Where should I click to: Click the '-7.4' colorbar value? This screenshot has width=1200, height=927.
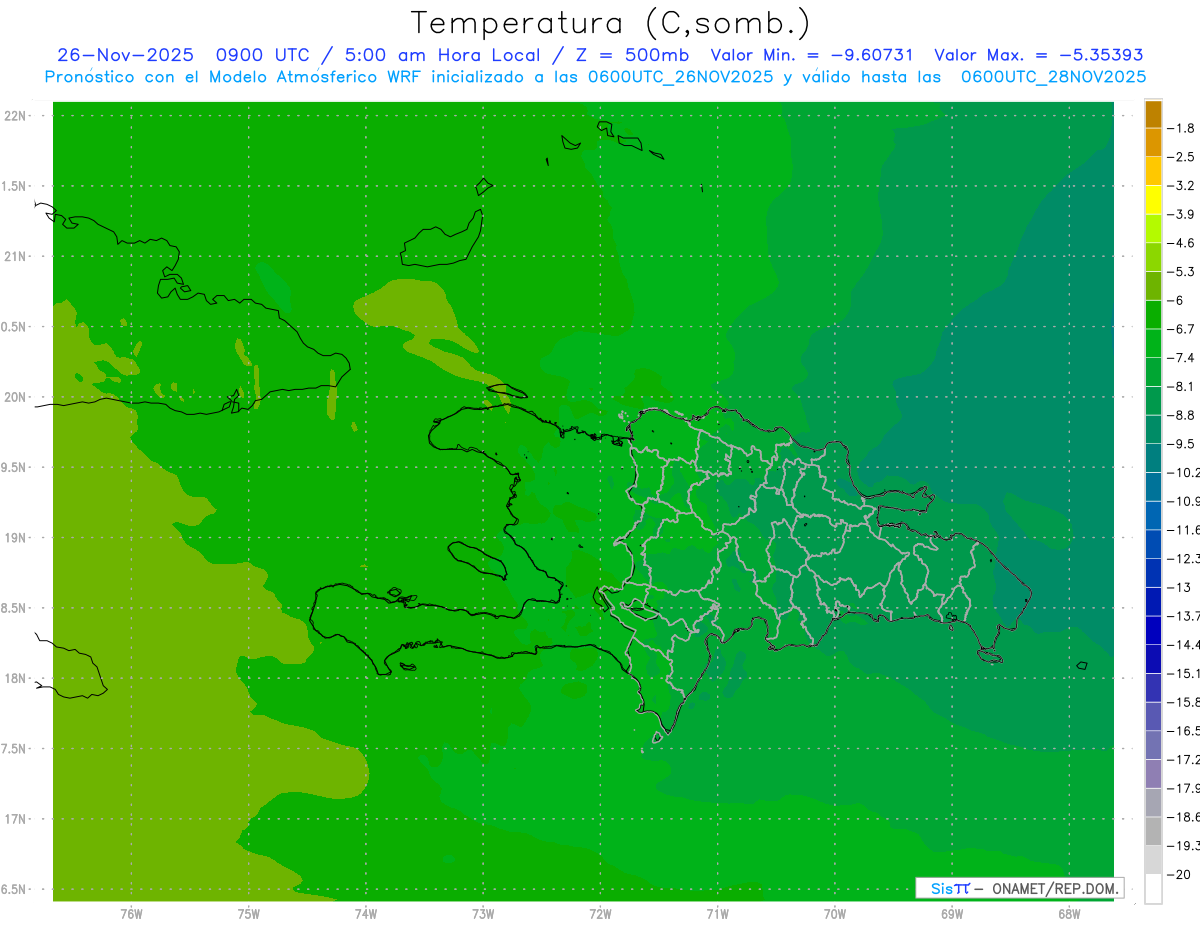point(1183,357)
